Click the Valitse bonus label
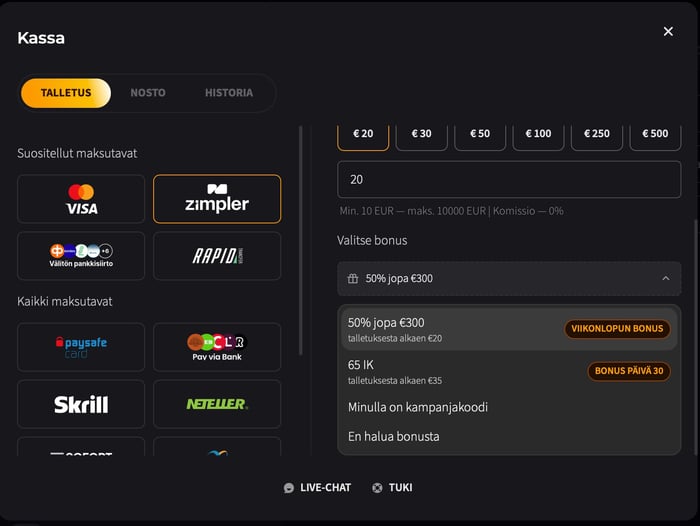This screenshot has width=700, height=526. 372,241
